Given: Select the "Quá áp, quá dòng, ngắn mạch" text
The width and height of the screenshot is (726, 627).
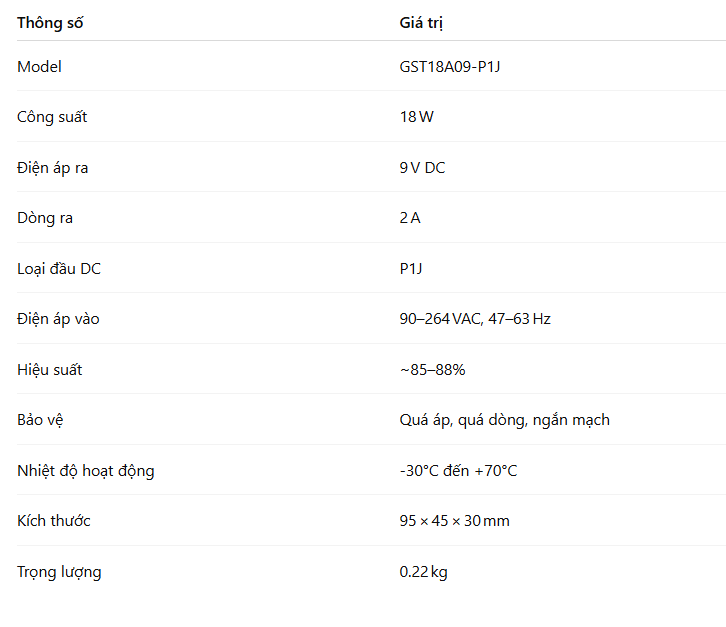Looking at the screenshot, I should [x=504, y=420].
